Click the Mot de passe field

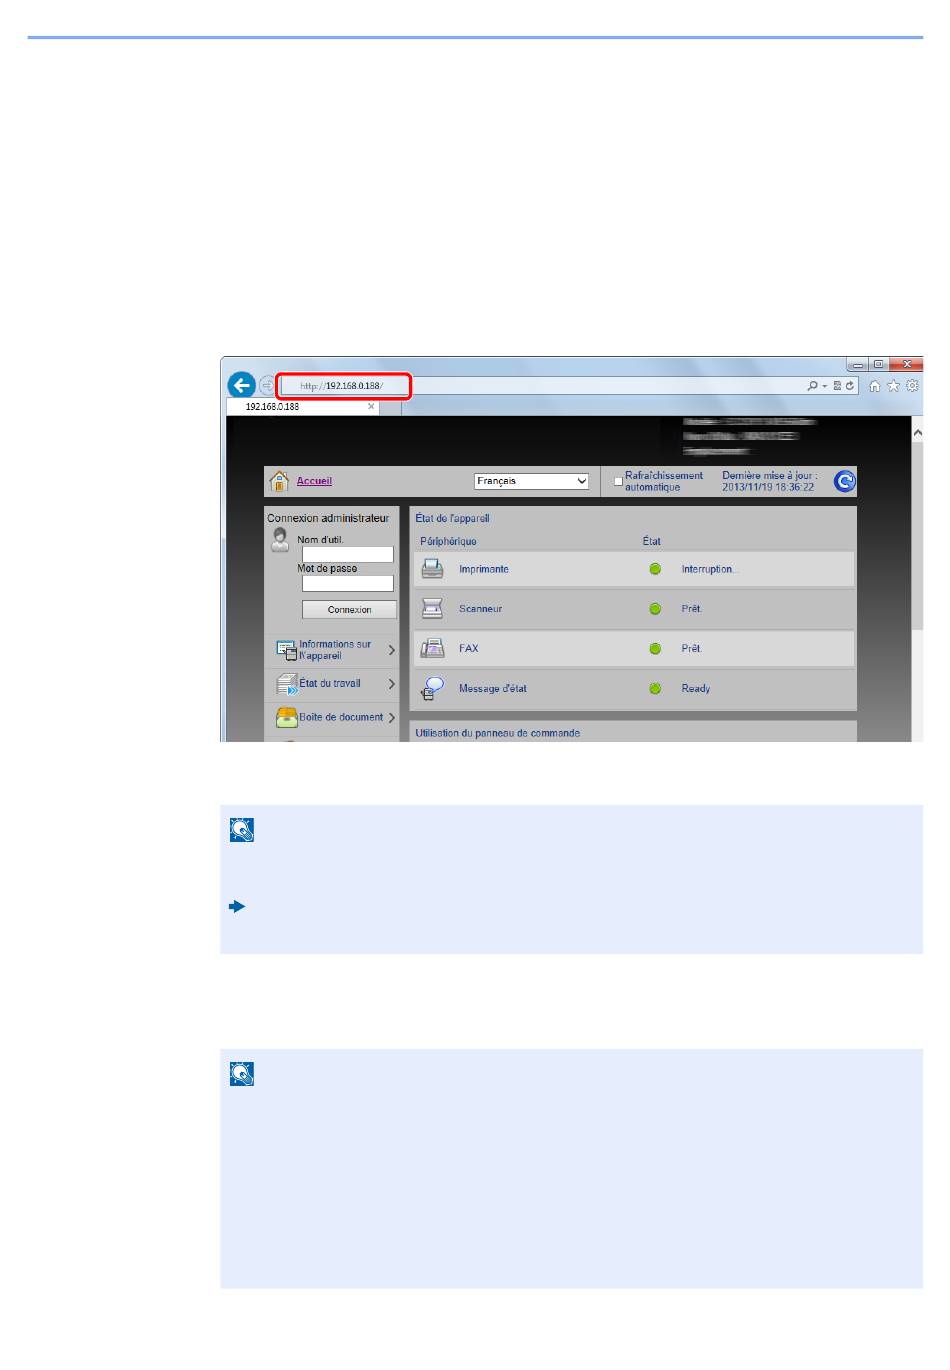coord(347,583)
